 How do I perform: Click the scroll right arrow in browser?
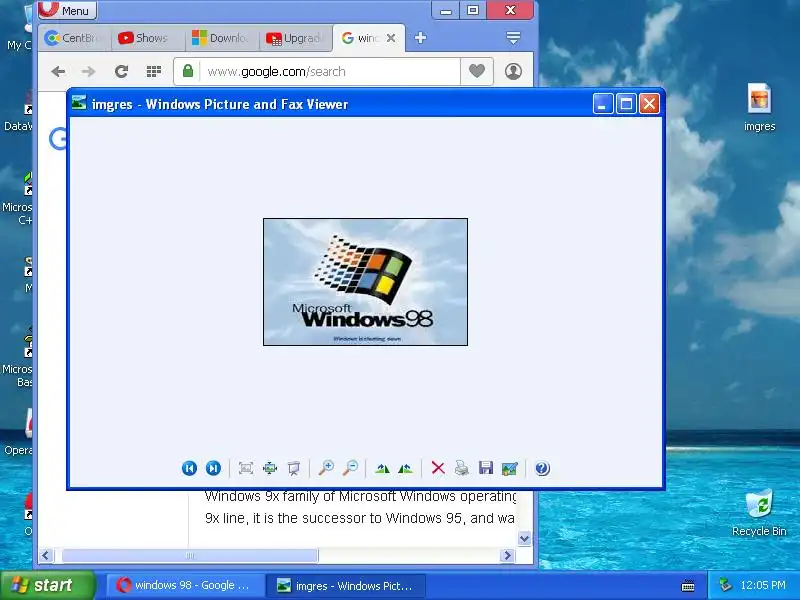[x=507, y=556]
